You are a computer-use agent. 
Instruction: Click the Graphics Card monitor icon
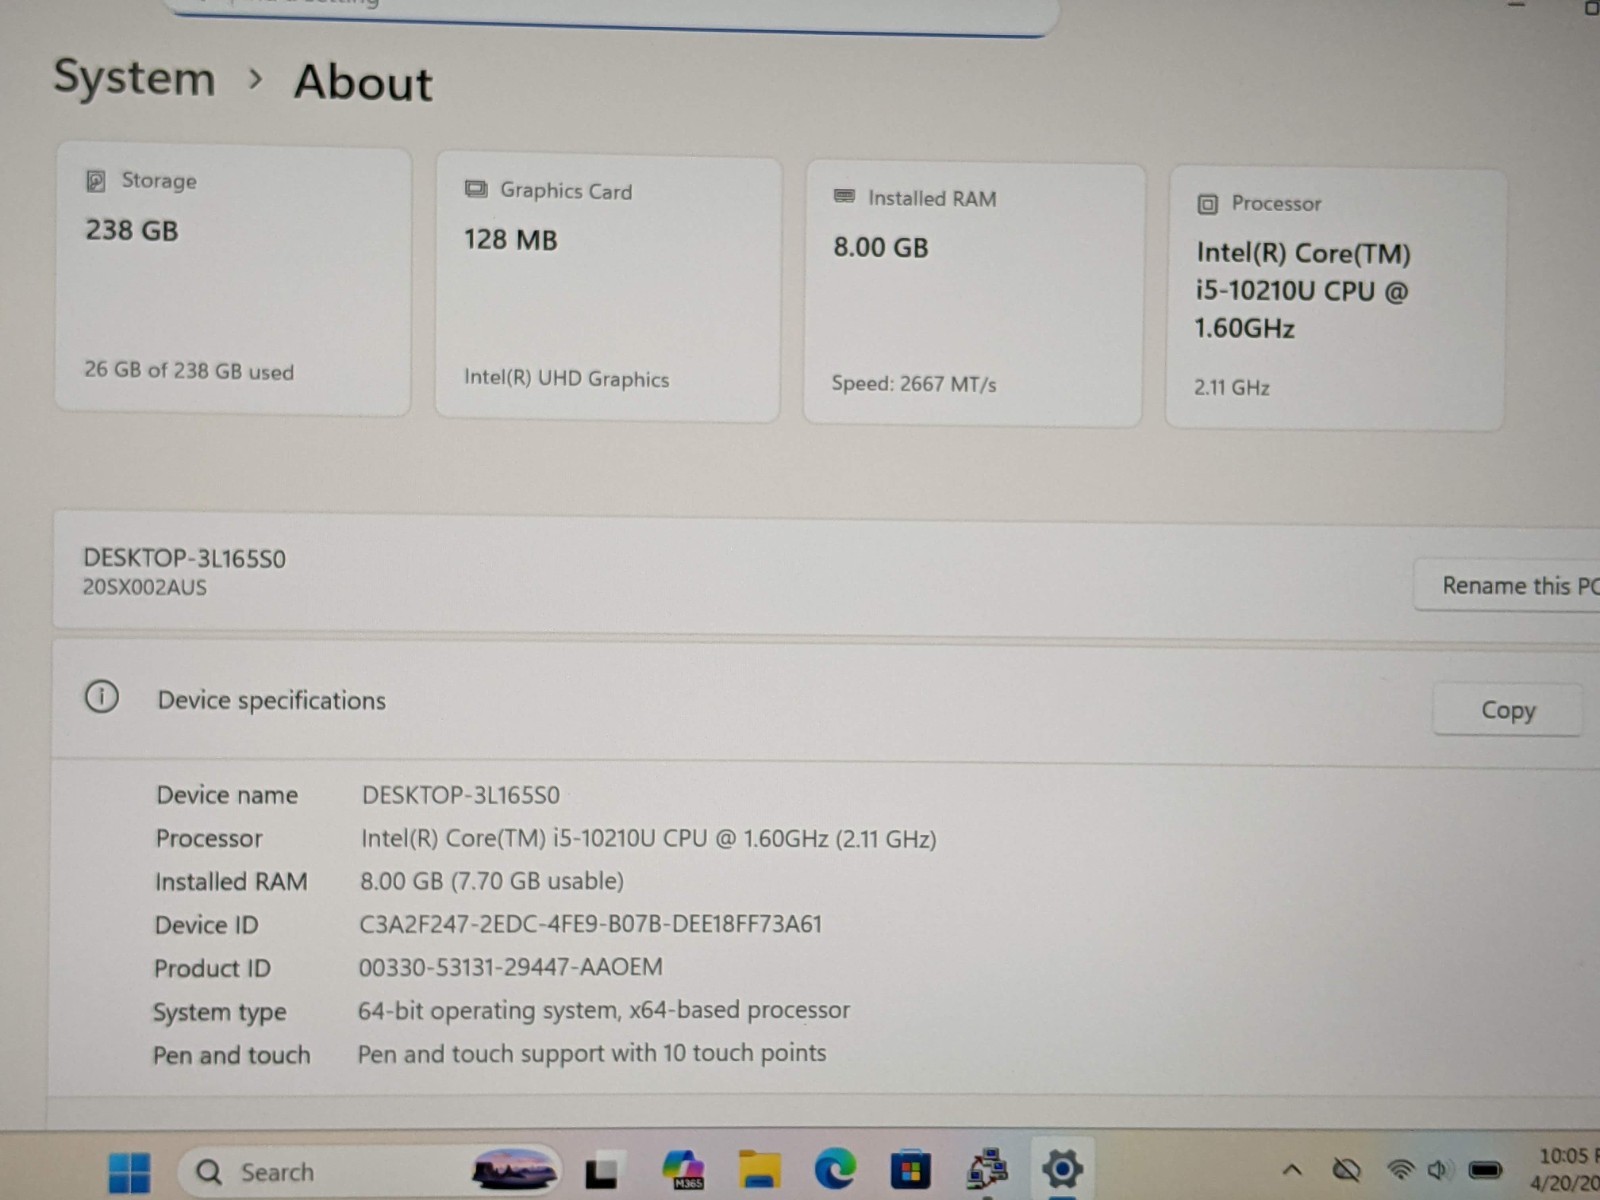(476, 189)
